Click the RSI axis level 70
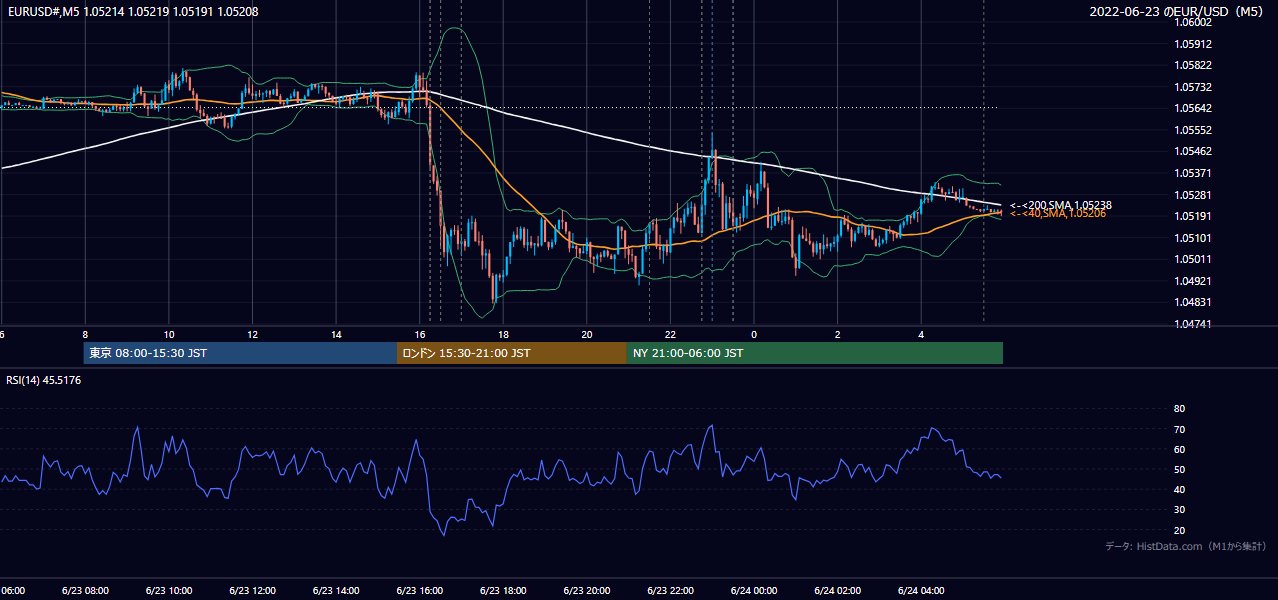Screen dimensions: 1278x600 click(x=1179, y=429)
